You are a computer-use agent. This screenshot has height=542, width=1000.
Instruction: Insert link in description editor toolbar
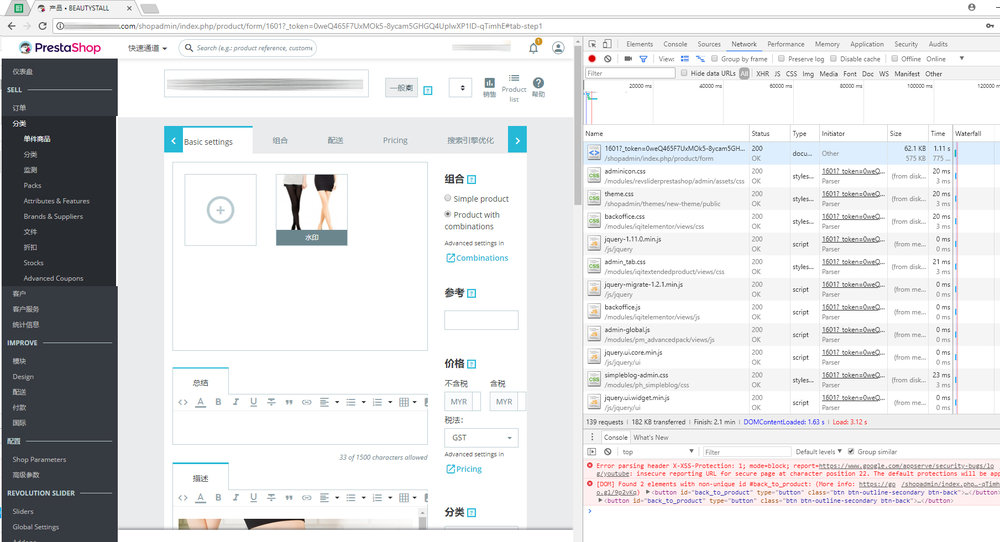(x=307, y=497)
